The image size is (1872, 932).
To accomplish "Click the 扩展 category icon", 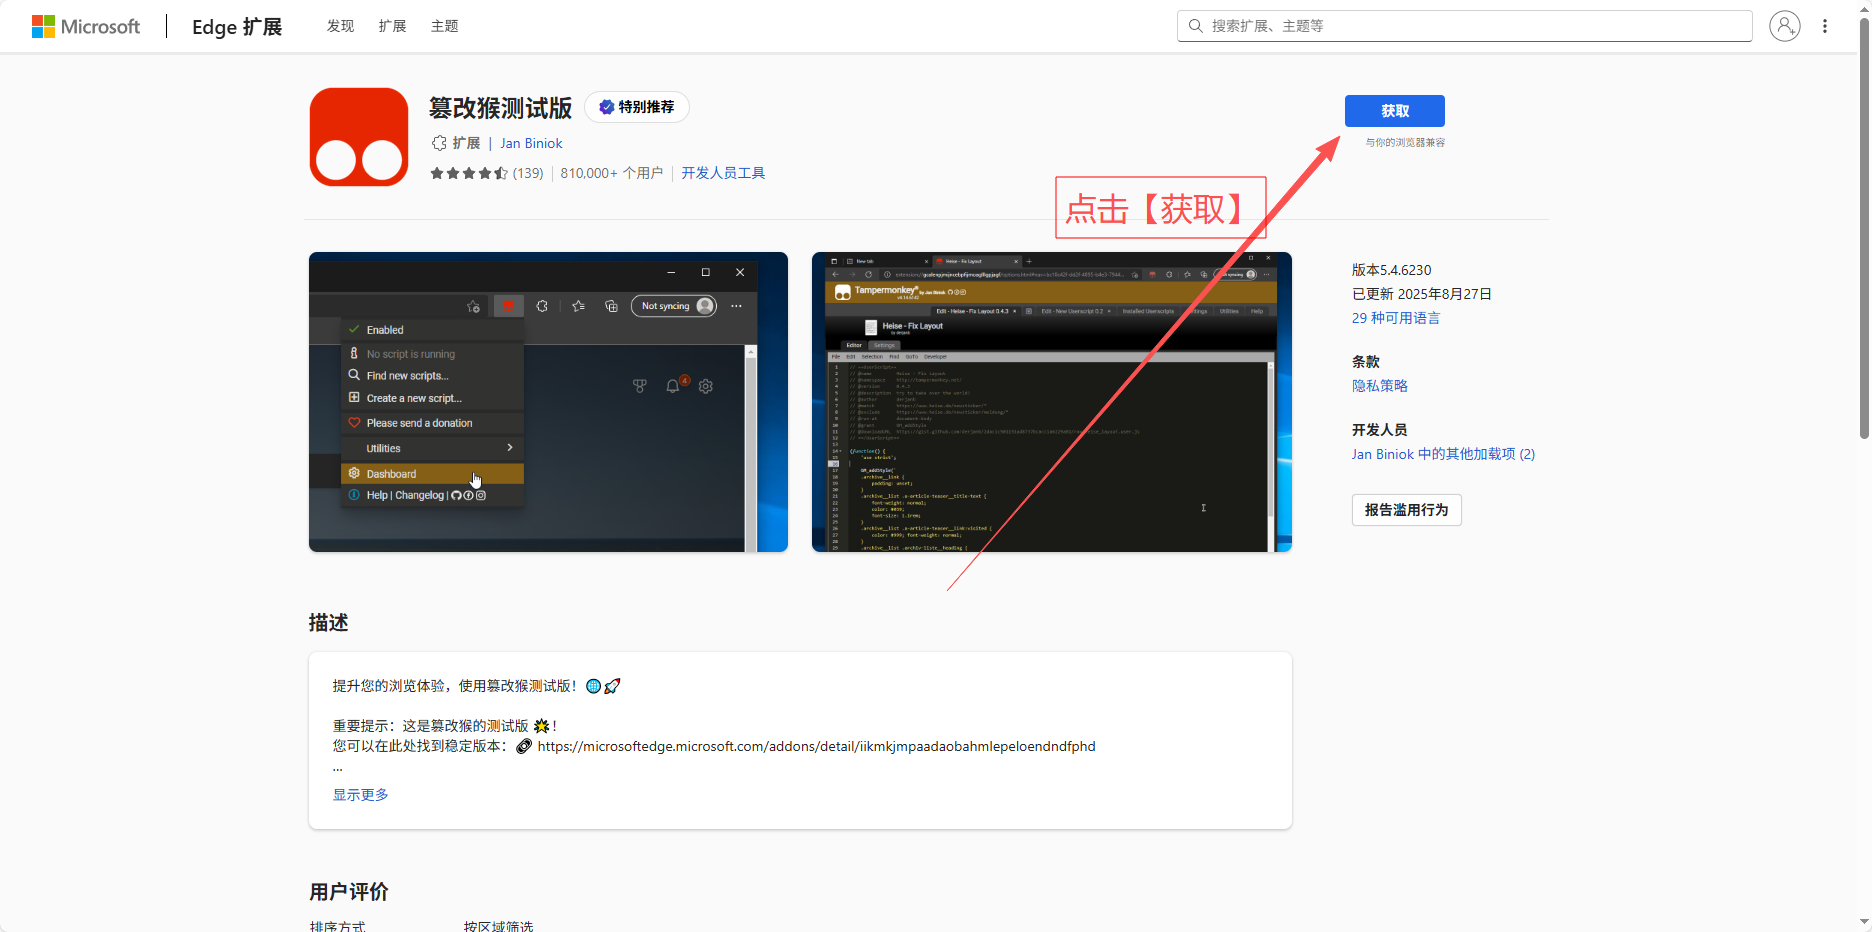I will click(440, 142).
